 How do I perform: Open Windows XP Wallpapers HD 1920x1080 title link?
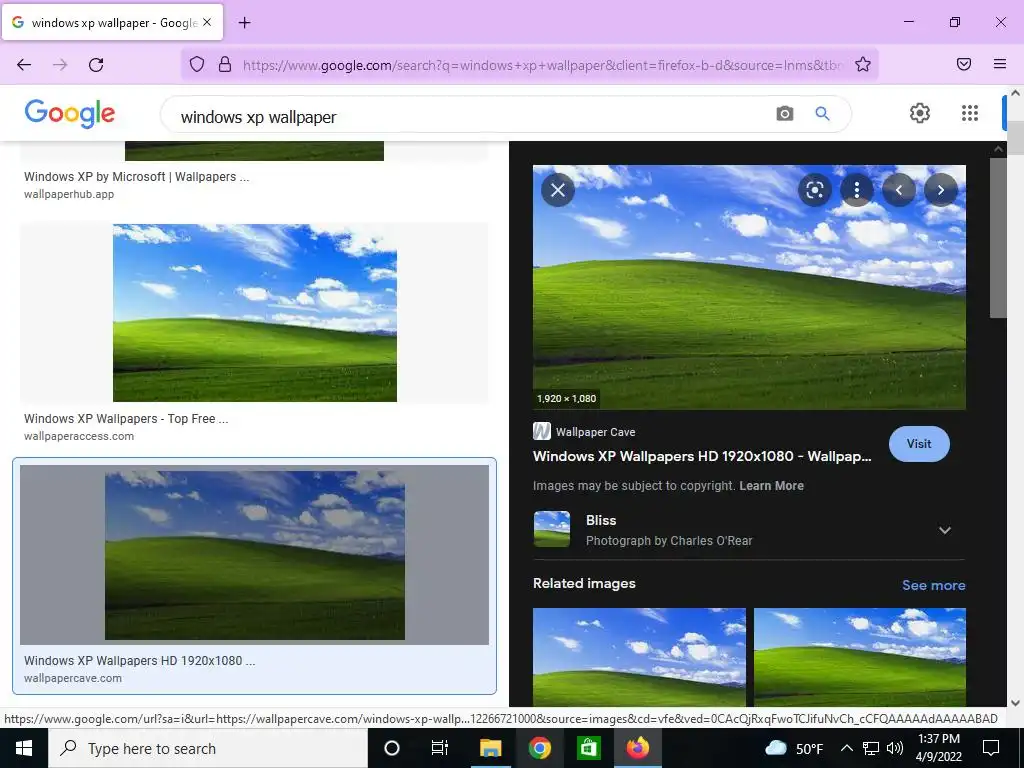[702, 456]
